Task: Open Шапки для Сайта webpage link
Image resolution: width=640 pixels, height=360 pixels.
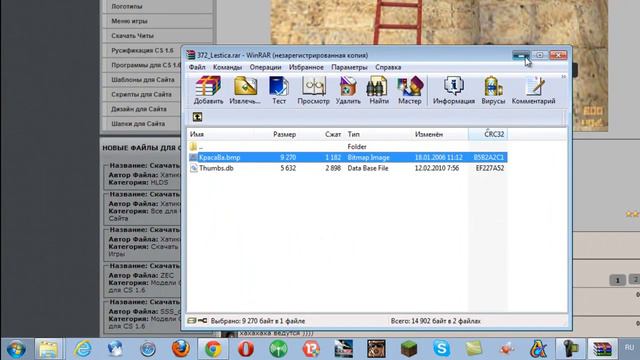Action: [x=138, y=124]
